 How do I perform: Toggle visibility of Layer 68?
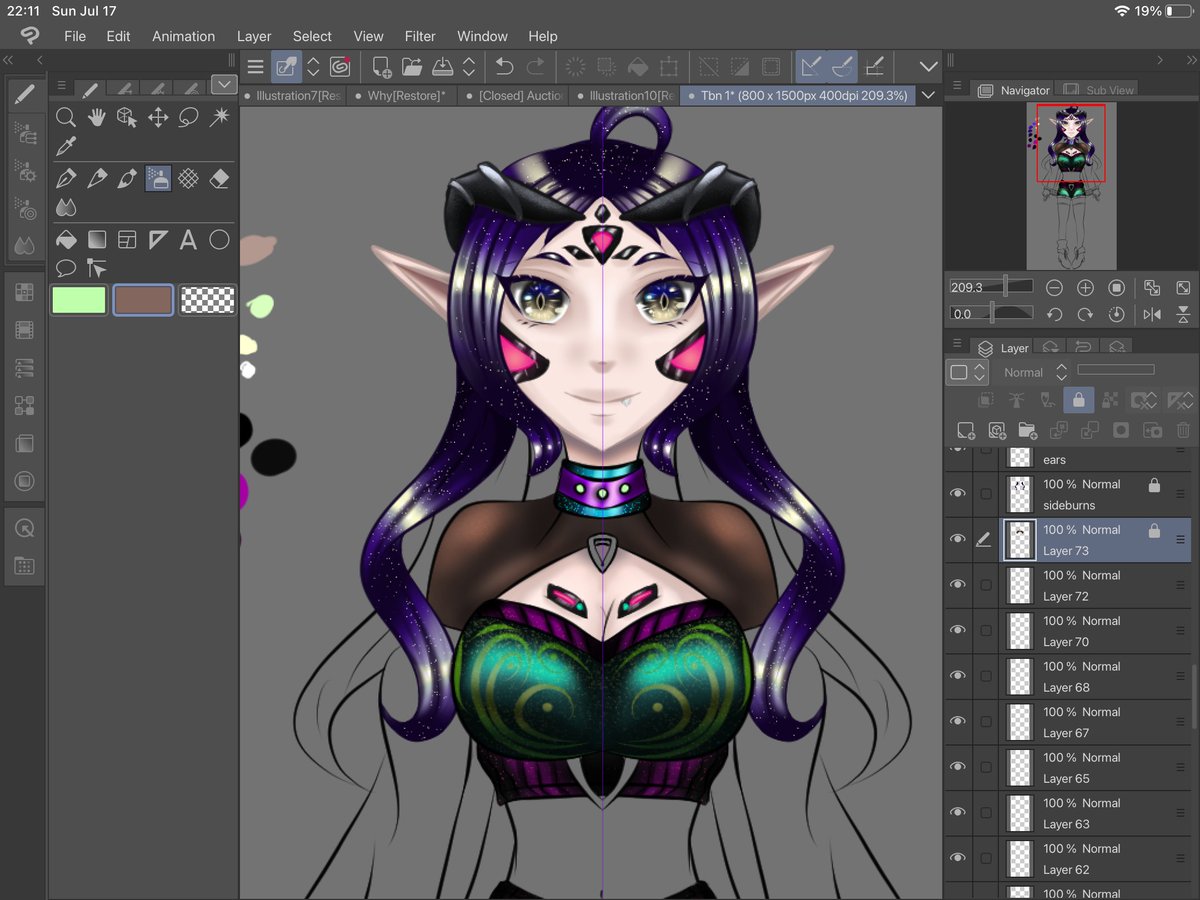click(958, 675)
